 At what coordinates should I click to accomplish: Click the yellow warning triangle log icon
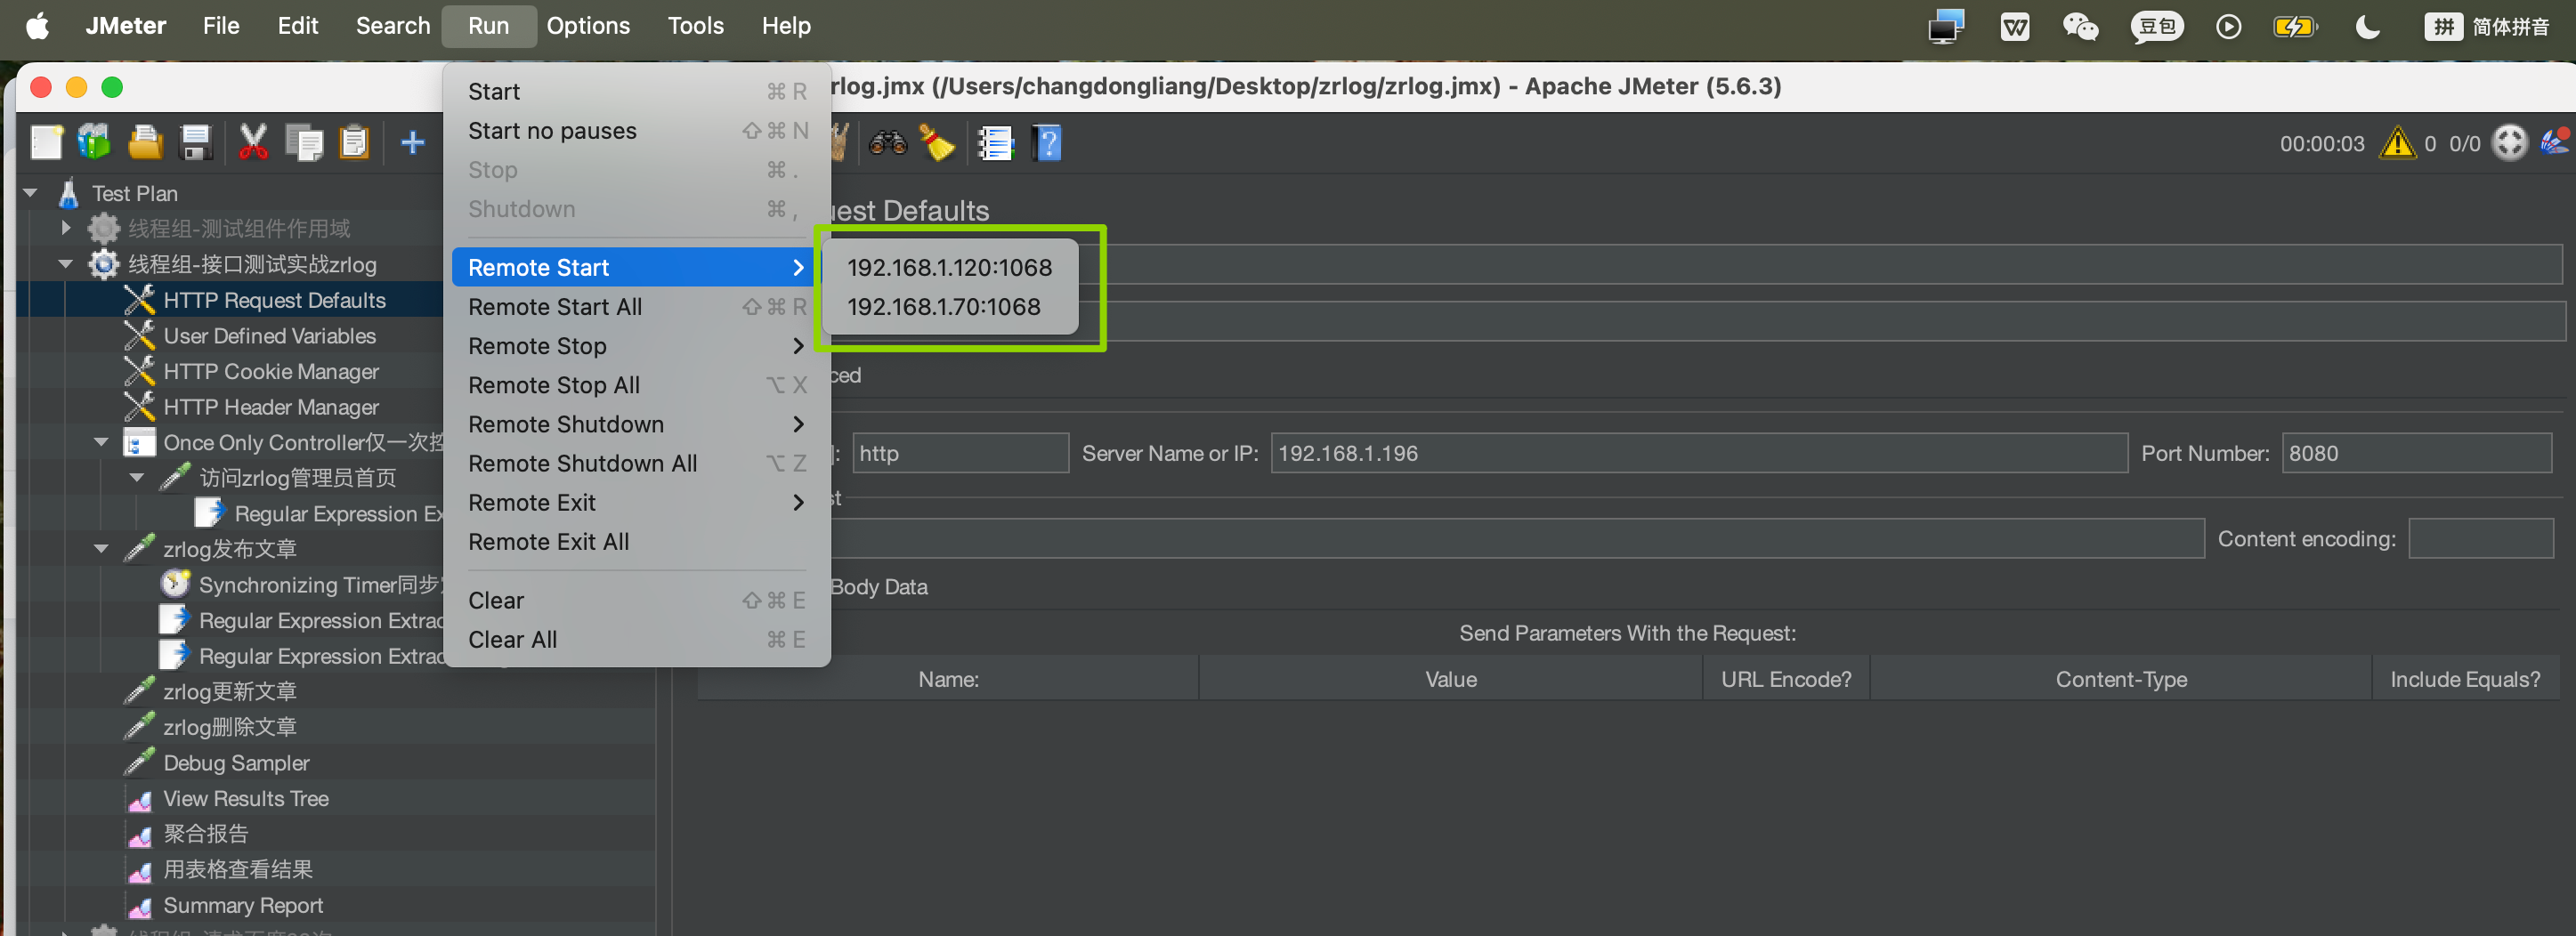tap(2397, 143)
